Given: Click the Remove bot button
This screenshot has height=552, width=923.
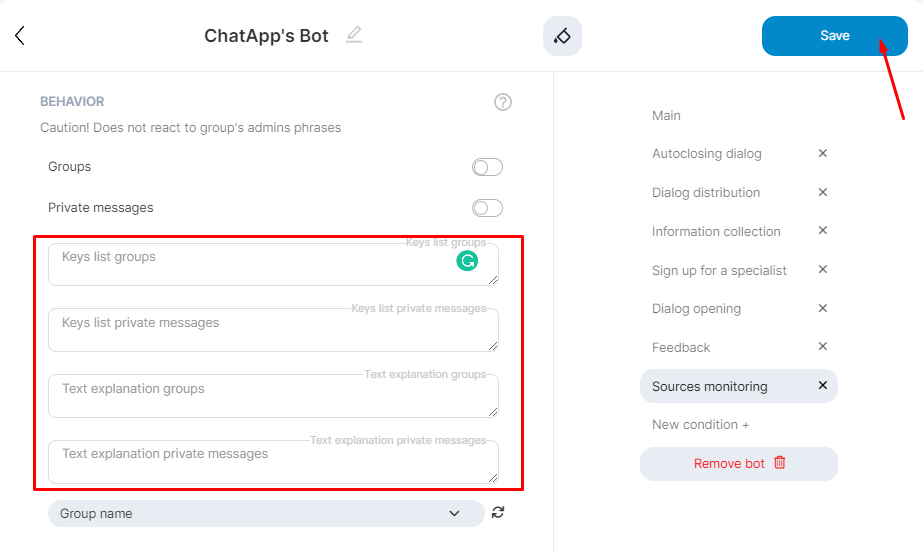Looking at the screenshot, I should [x=739, y=464].
